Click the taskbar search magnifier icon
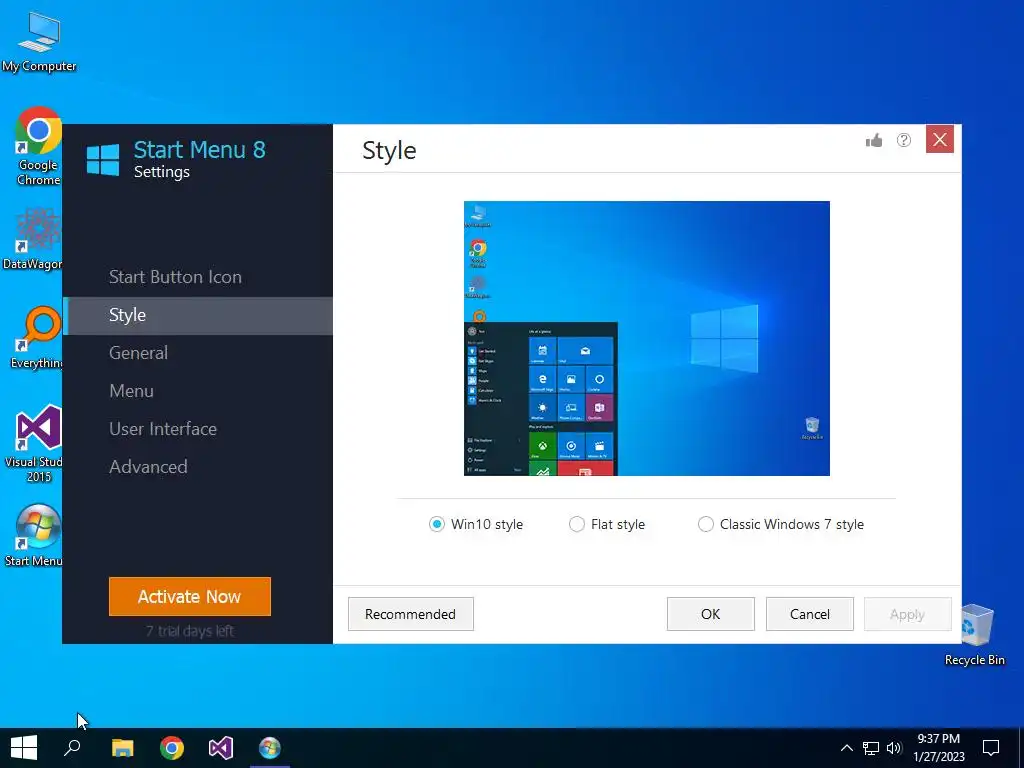Image resolution: width=1024 pixels, height=768 pixels. point(72,748)
